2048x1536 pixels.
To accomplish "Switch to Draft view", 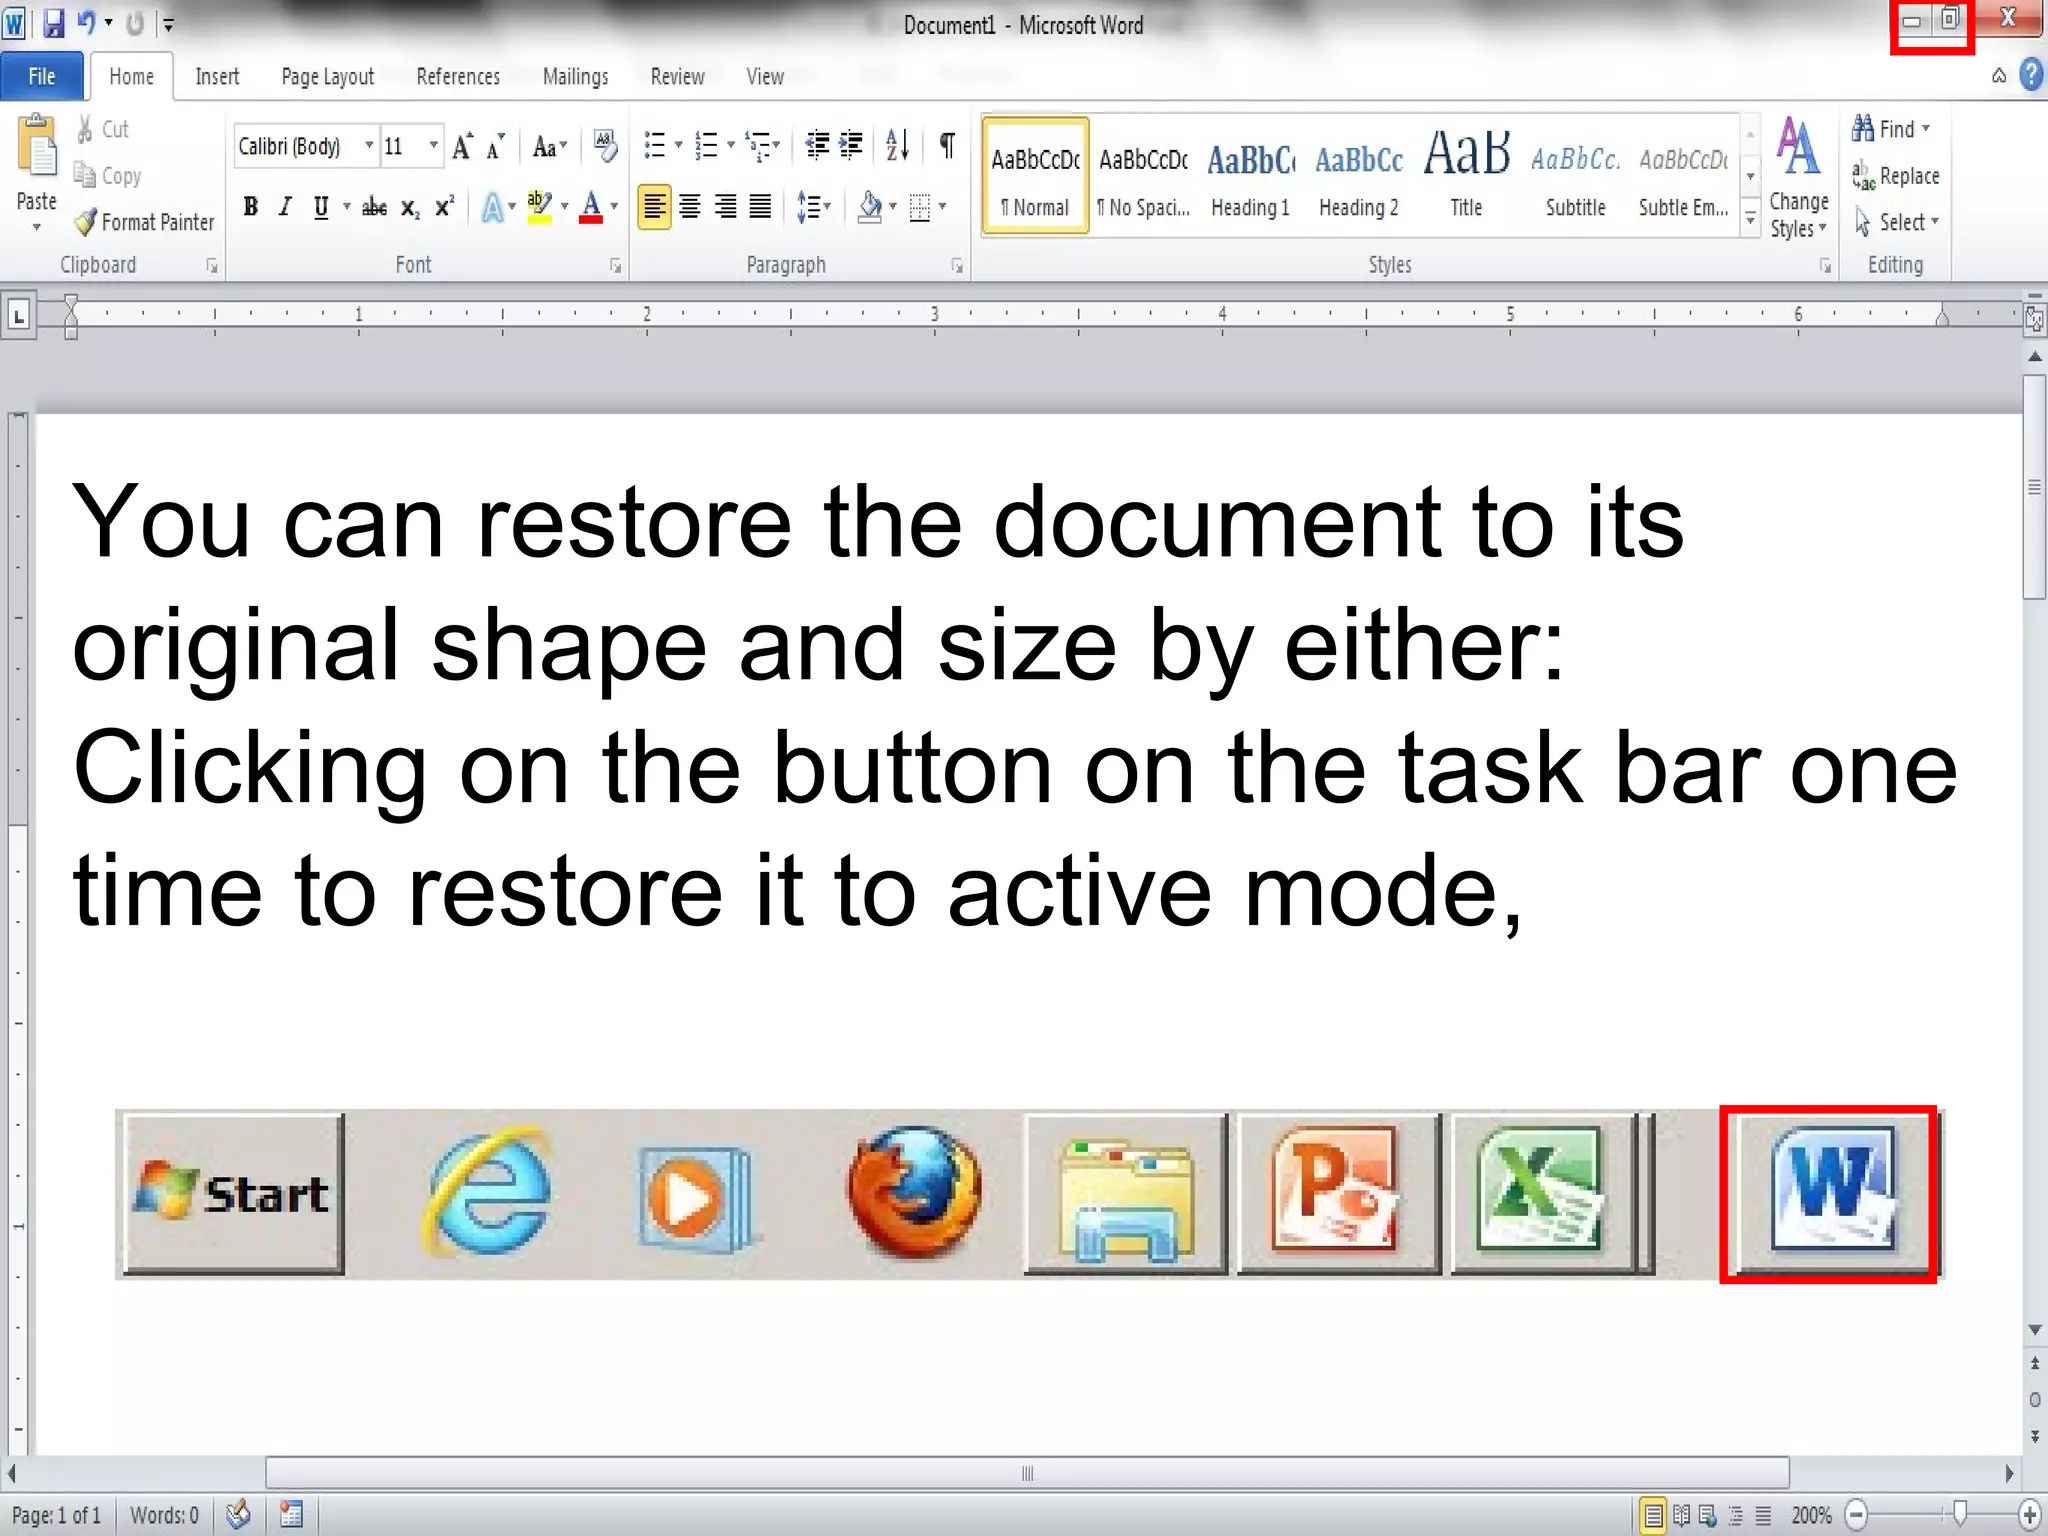I will (1763, 1515).
